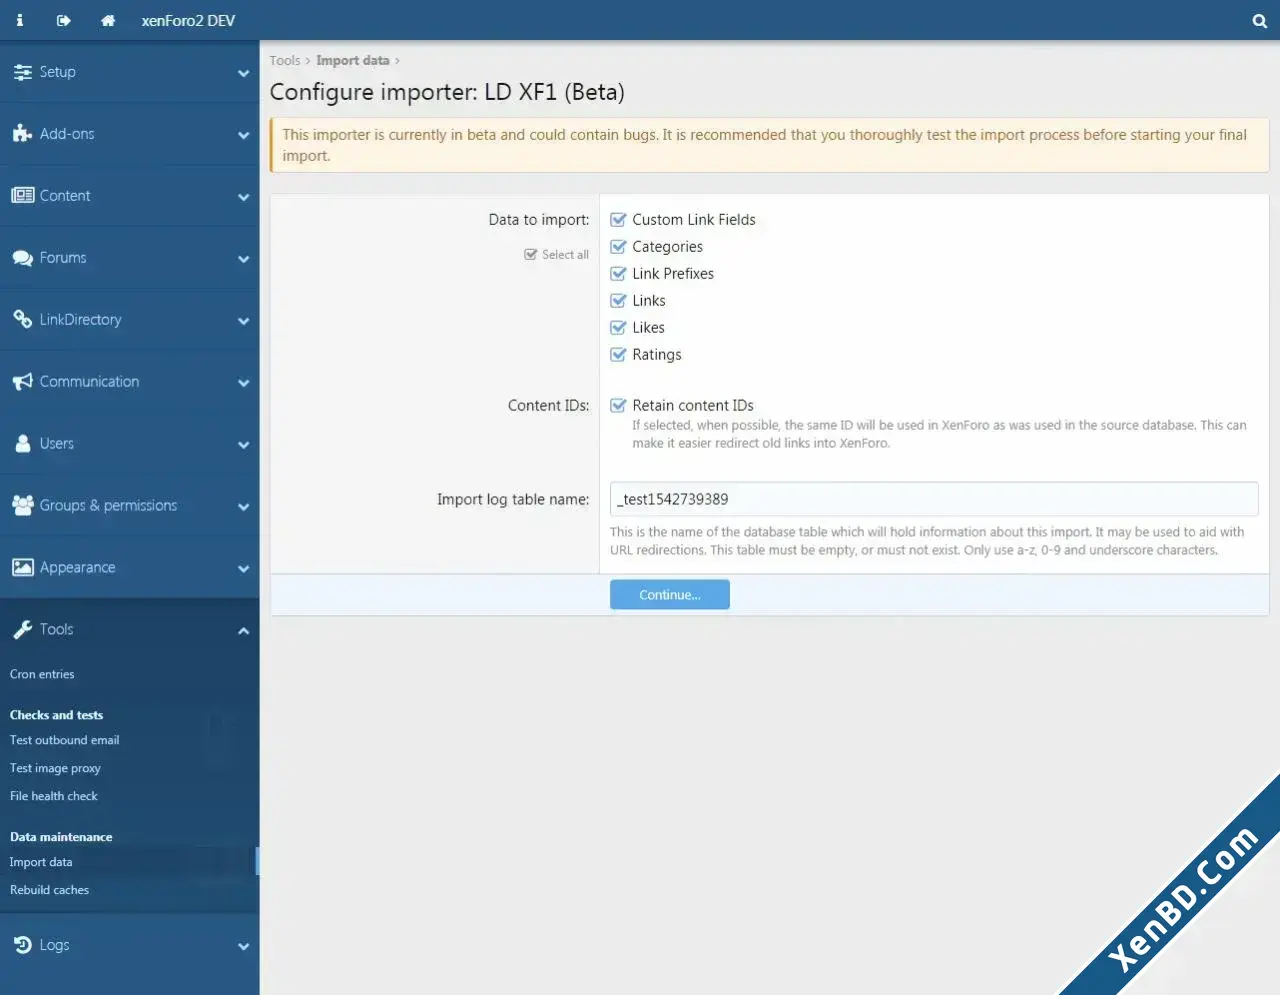Collapse the Tools section chevron

(243, 630)
